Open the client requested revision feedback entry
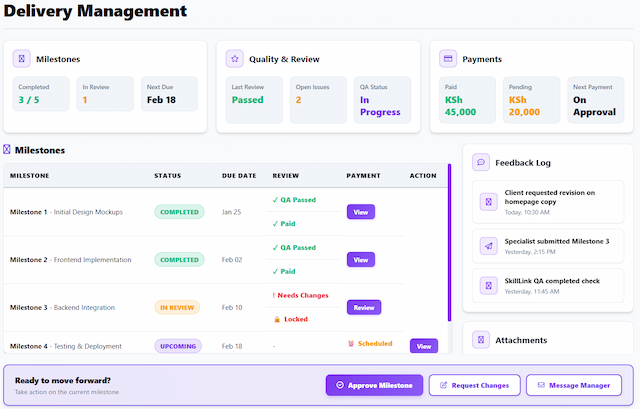The height and width of the screenshot is (409, 640). click(548, 202)
